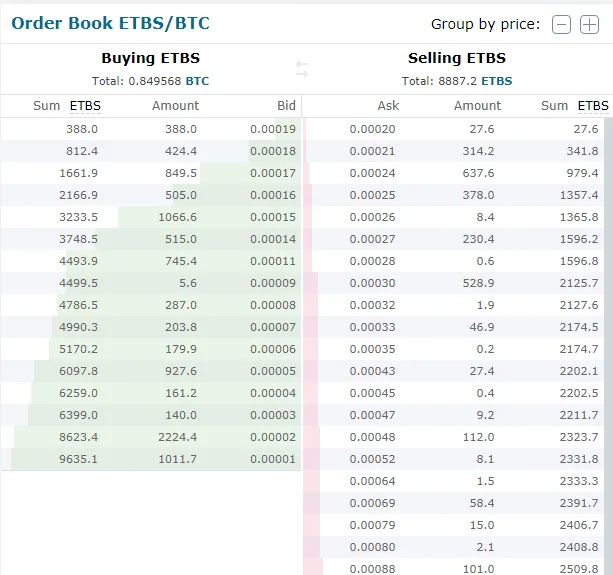Image resolution: width=613 pixels, height=575 pixels.
Task: Select the bid price 0.00017
Action: [x=273, y=173]
